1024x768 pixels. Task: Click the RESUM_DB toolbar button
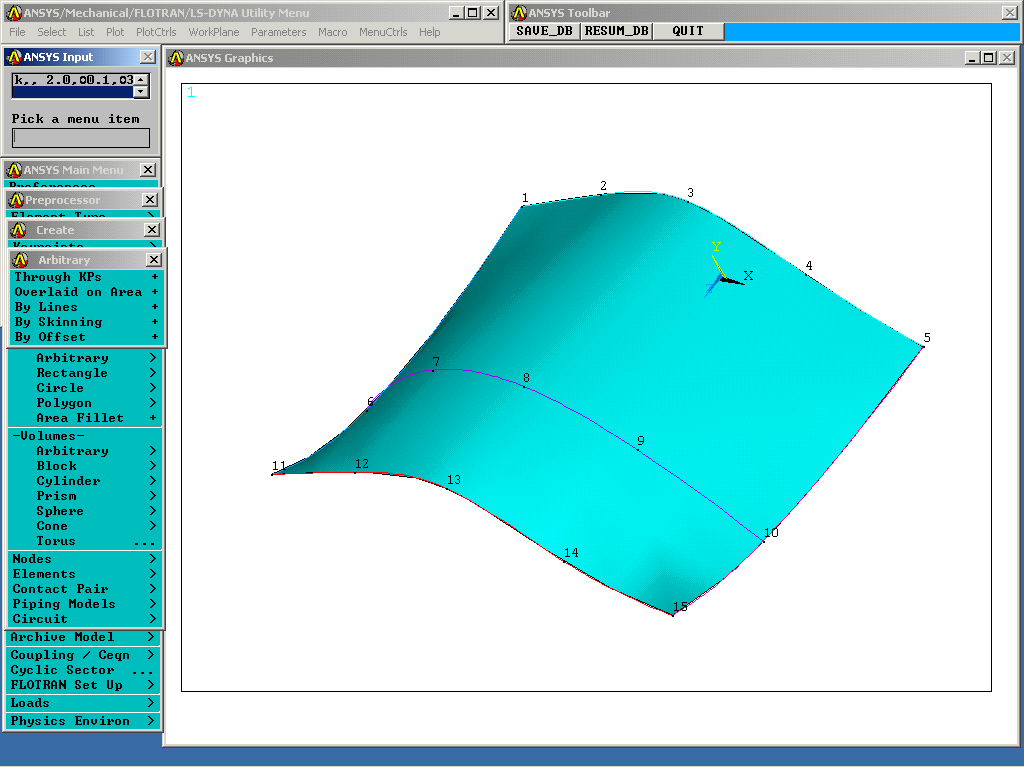[x=616, y=31]
